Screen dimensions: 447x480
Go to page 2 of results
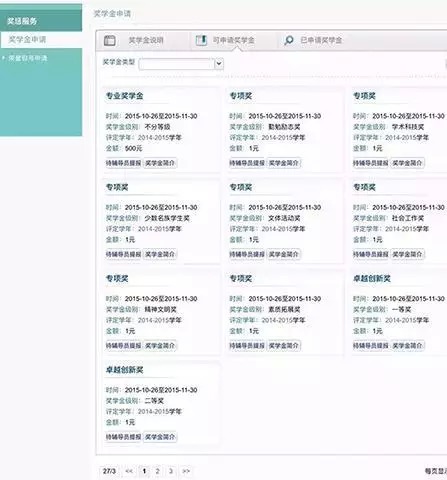click(x=158, y=471)
